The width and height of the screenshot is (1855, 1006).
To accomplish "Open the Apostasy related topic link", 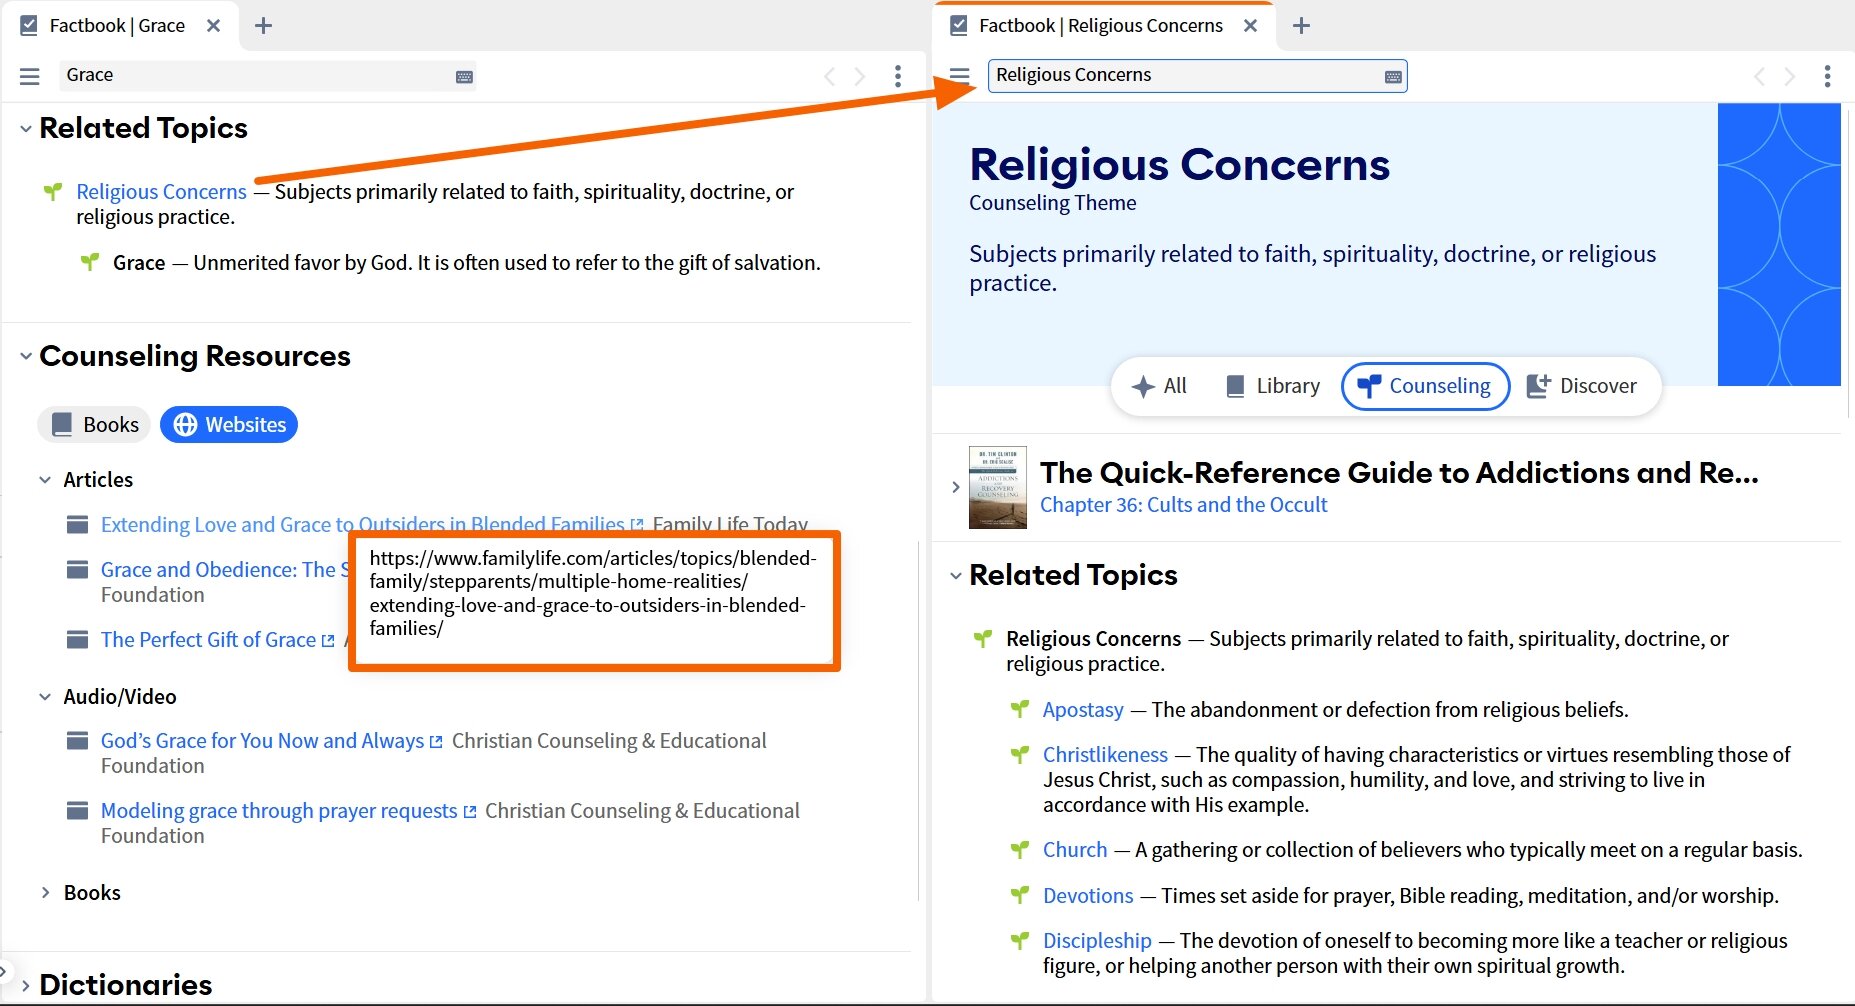I will [1082, 709].
